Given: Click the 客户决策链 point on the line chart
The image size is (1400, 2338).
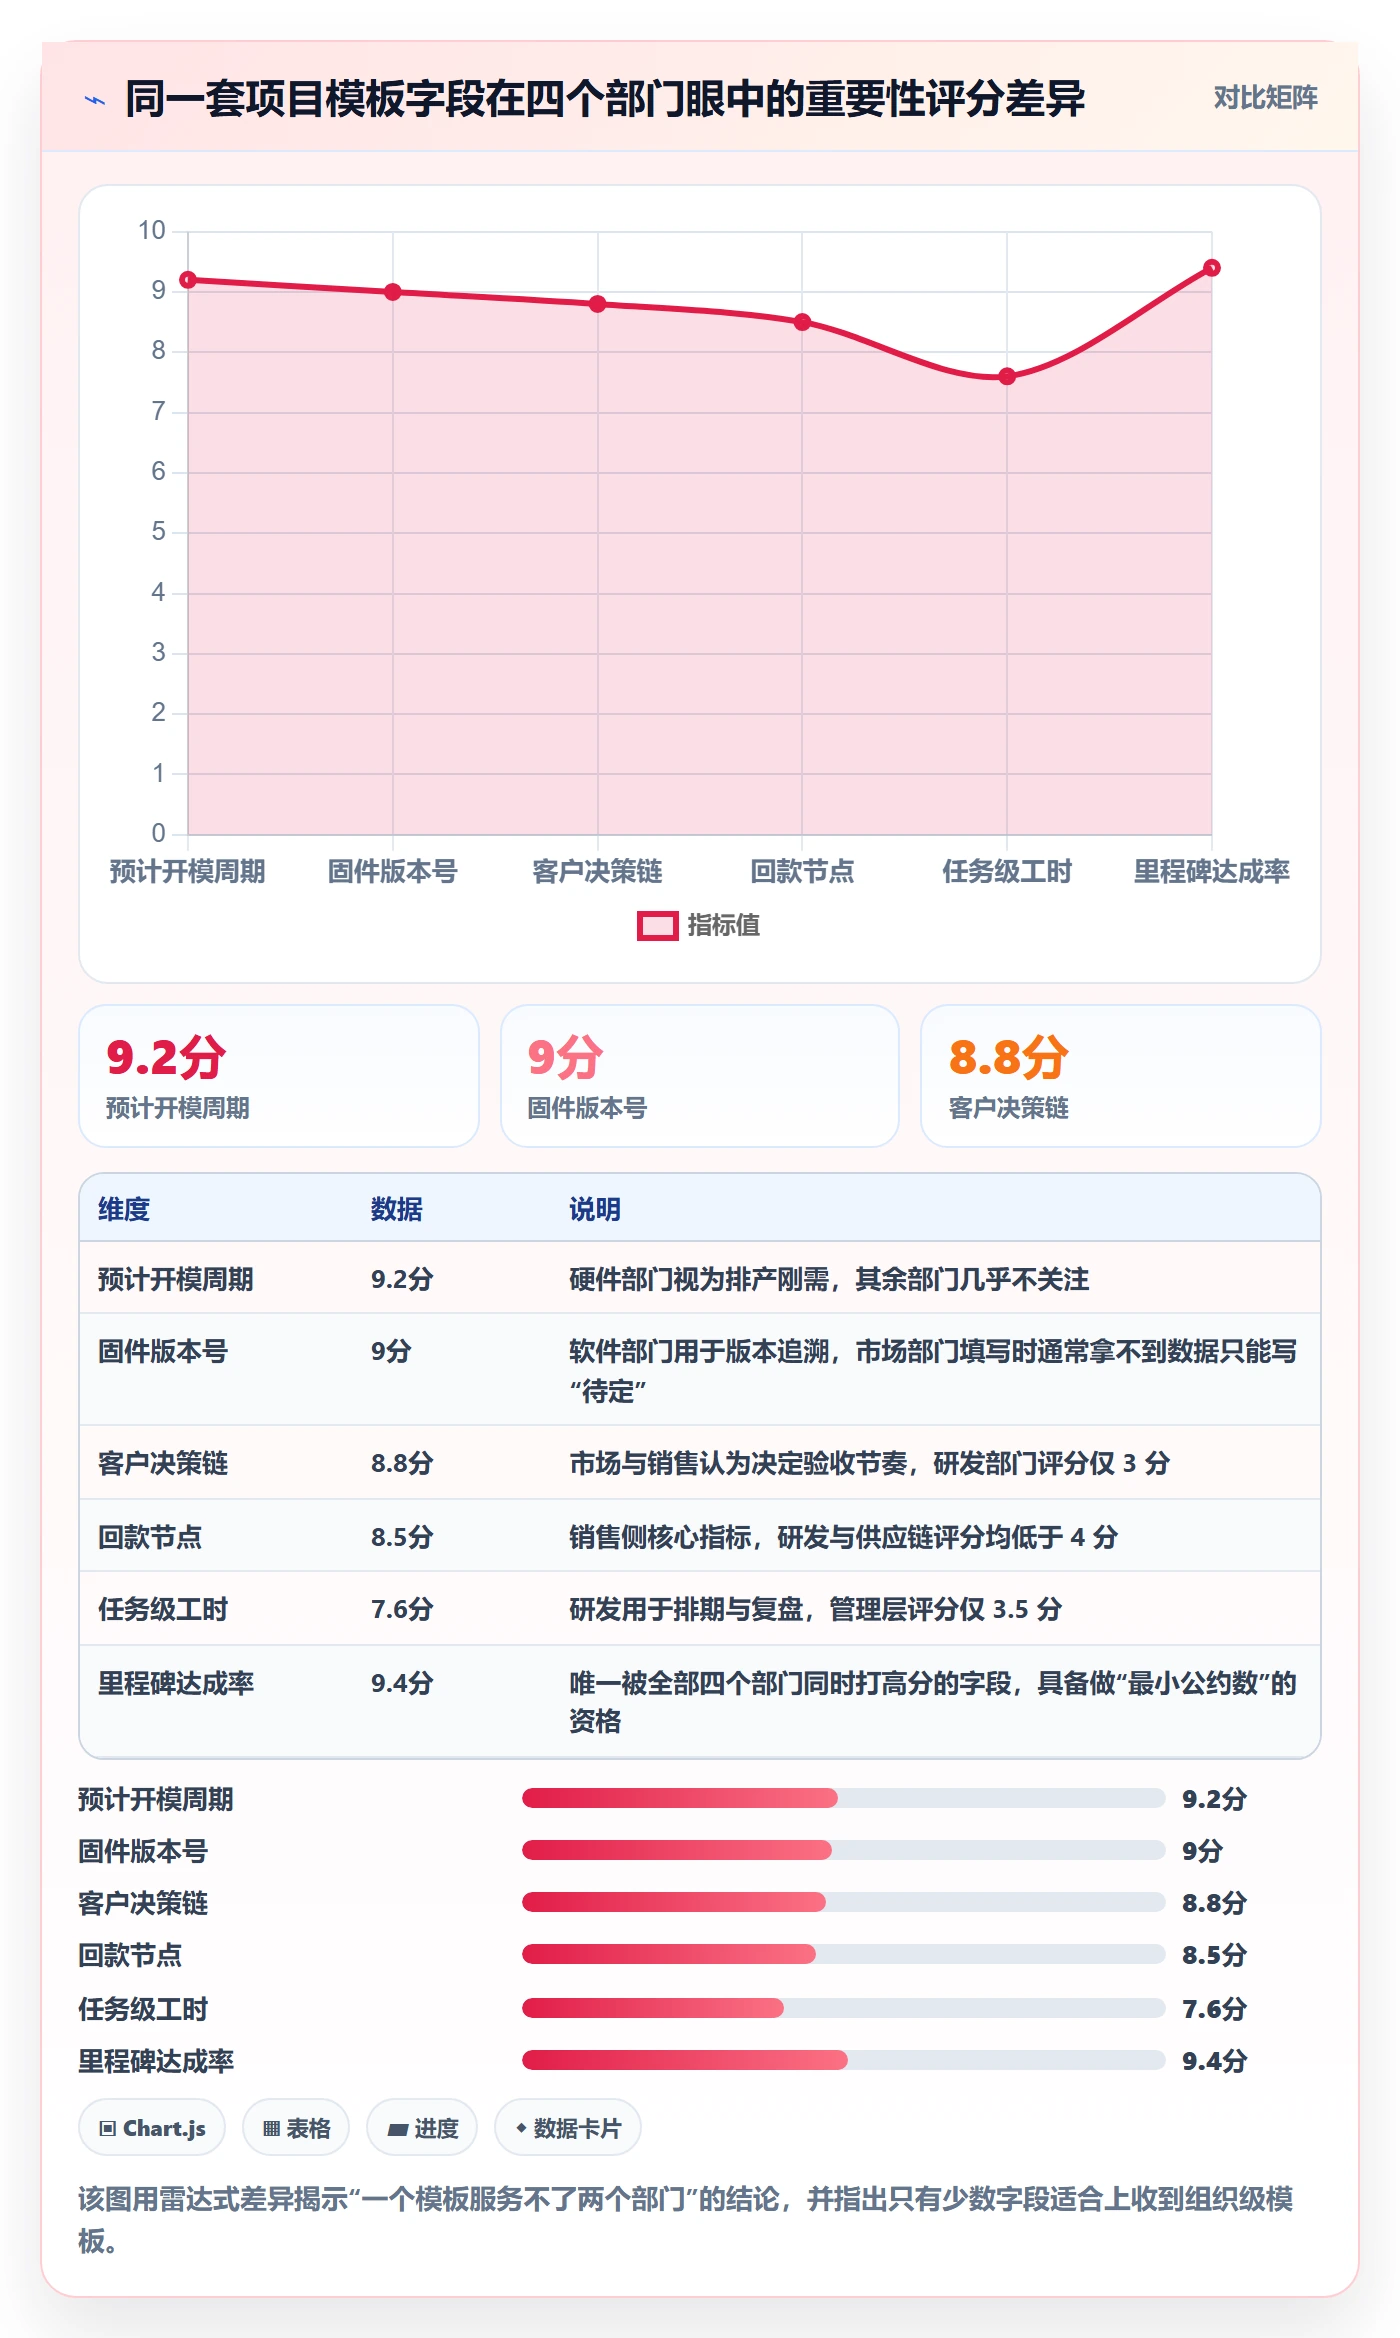Looking at the screenshot, I should point(598,304).
